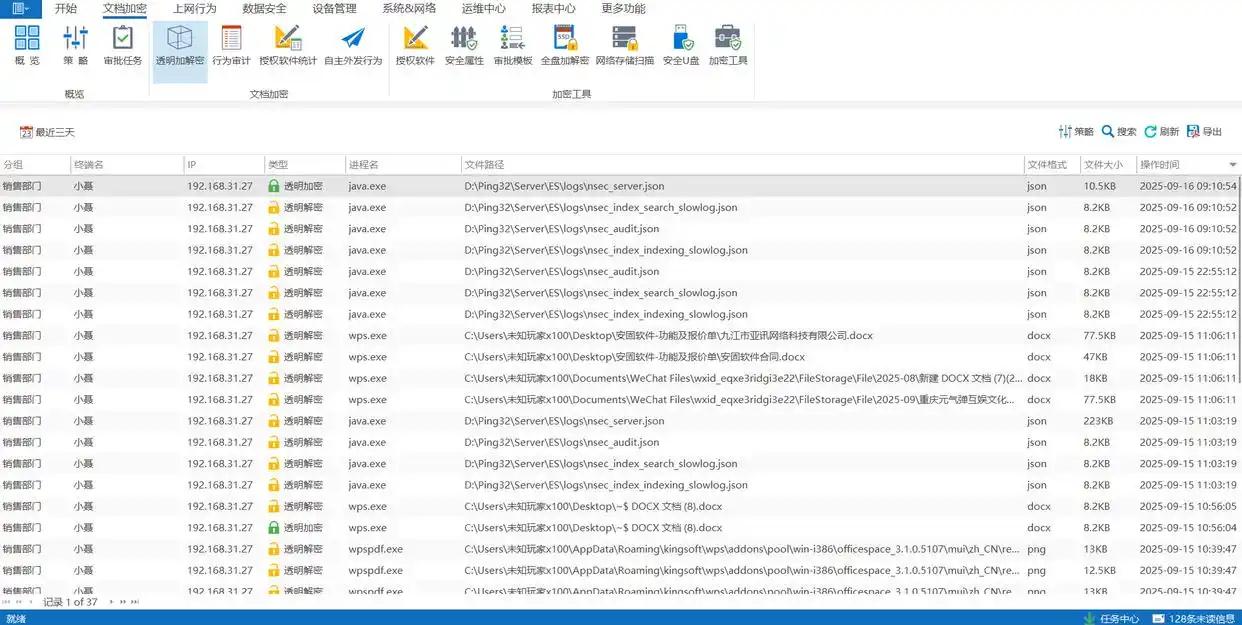The width and height of the screenshot is (1242, 625).
Task: Open 透明加解密 in the ribbon
Action: click(180, 46)
